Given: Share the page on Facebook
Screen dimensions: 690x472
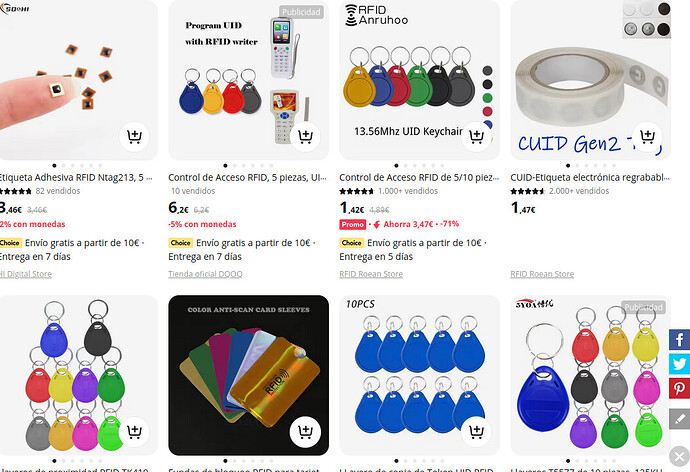Looking at the screenshot, I should click(679, 340).
